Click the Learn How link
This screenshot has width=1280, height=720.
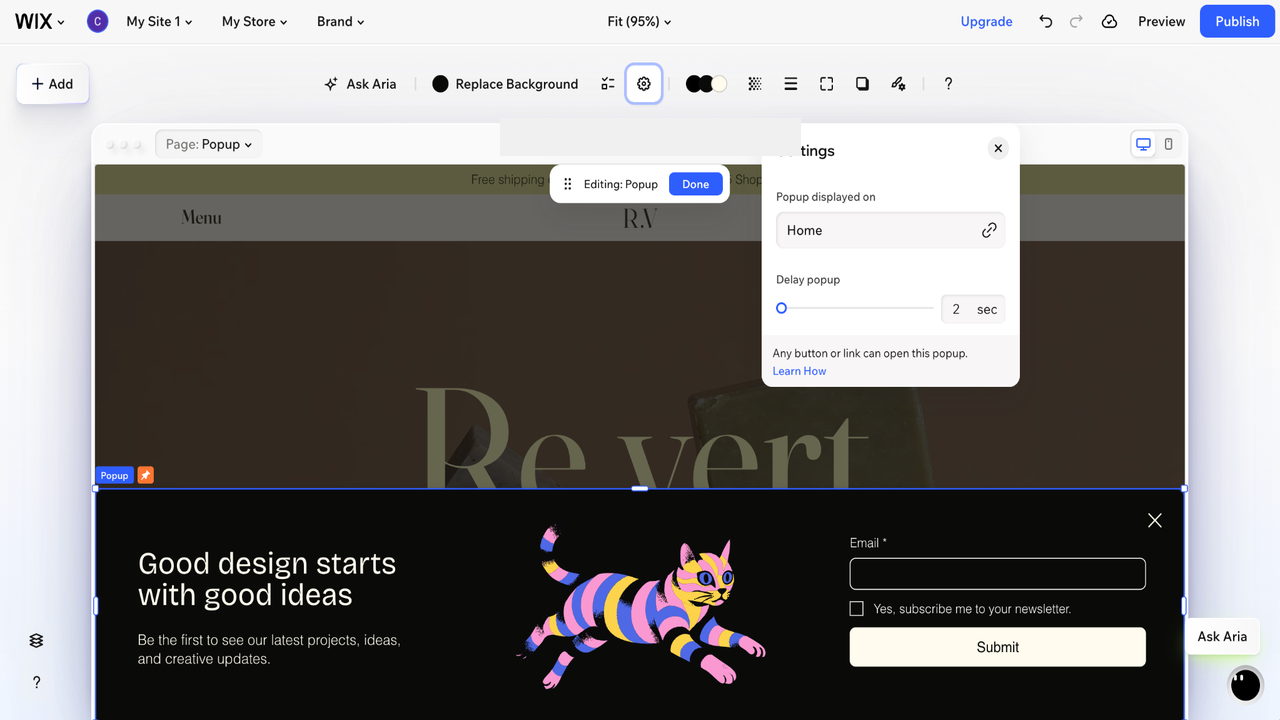click(799, 371)
